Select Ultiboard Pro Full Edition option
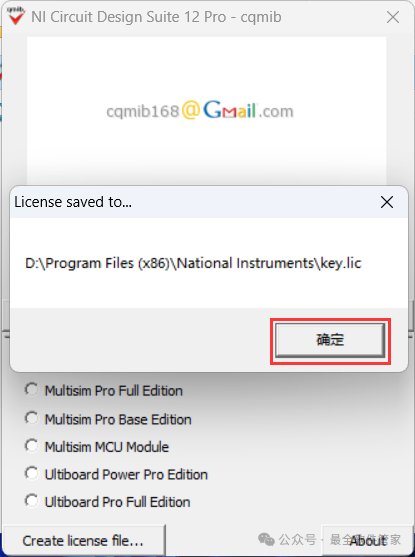The image size is (415, 557). [x=107, y=502]
